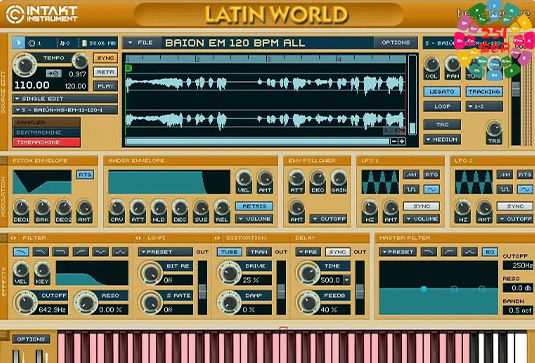Click the Delay OUT level slider
Image resolution: width=535 pixels, height=363 pixels.
click(360, 288)
